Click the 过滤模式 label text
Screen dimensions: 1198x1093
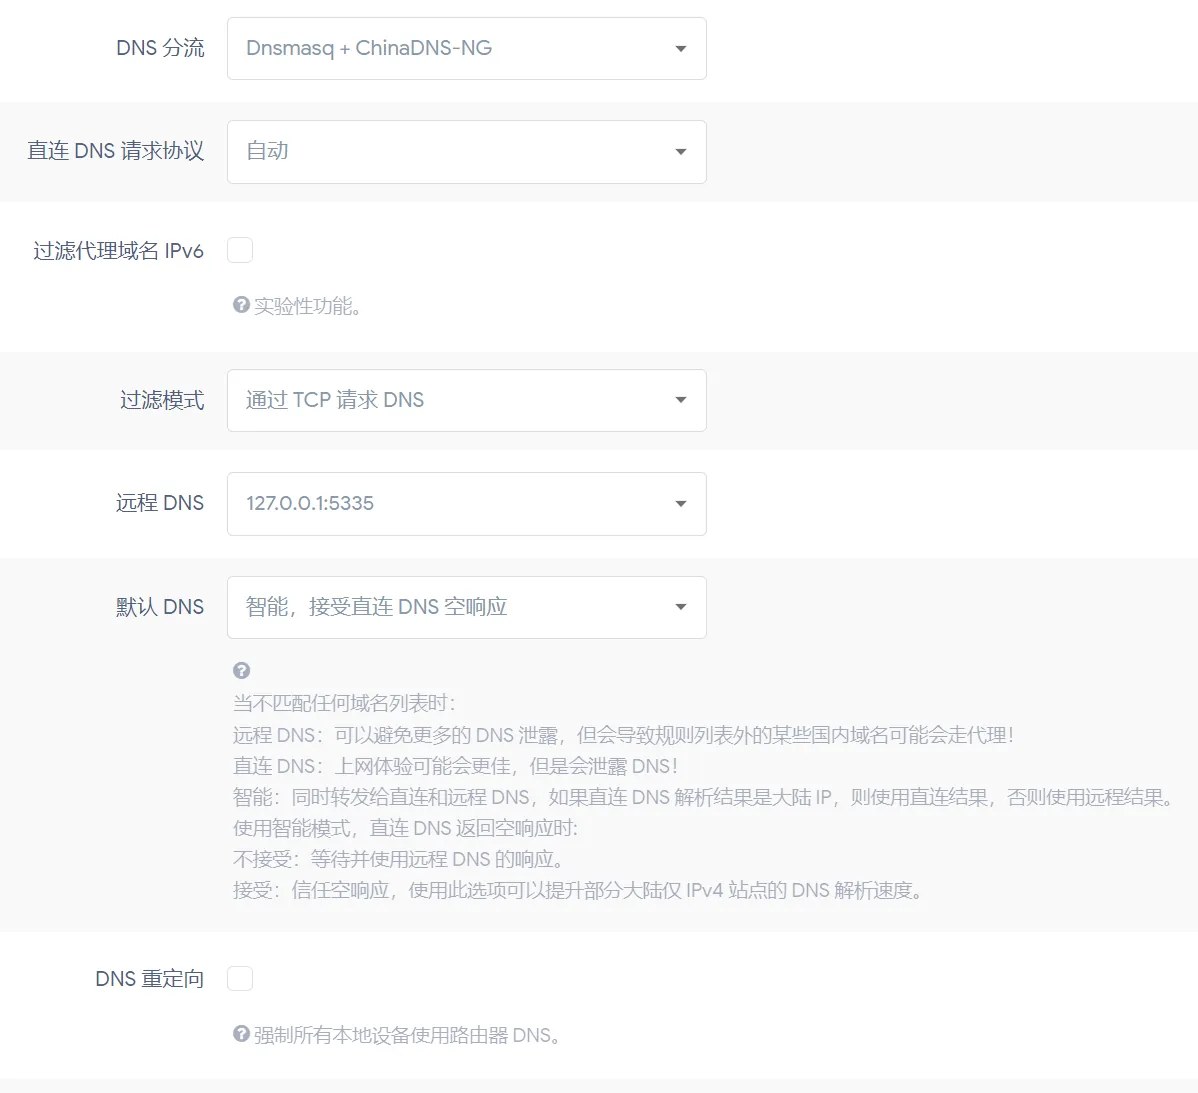(x=162, y=400)
